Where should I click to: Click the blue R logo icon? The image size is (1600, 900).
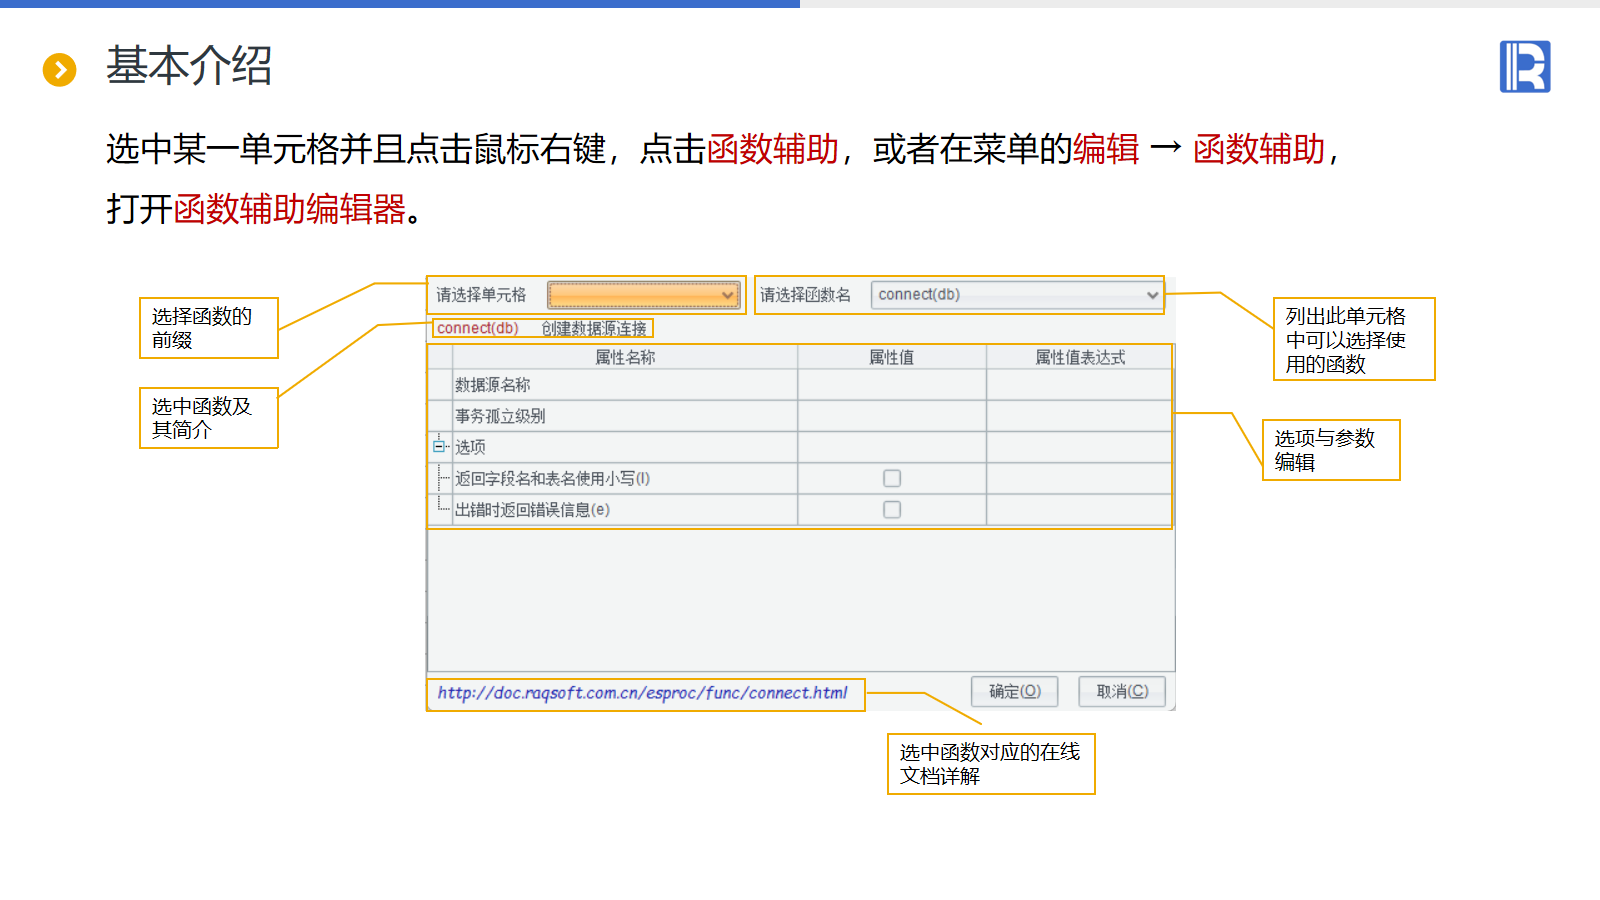pos(1524,67)
